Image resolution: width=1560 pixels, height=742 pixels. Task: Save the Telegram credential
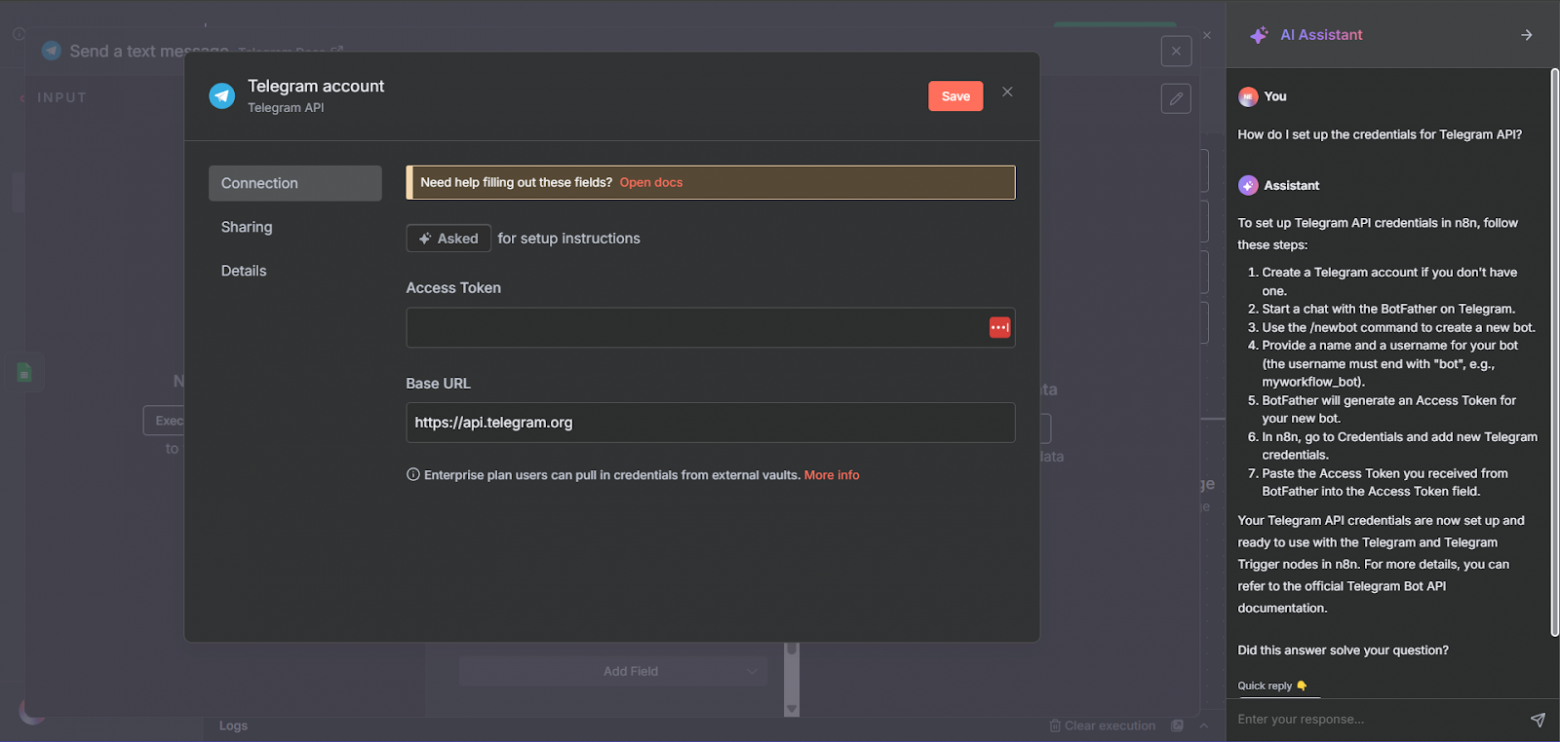pos(955,96)
